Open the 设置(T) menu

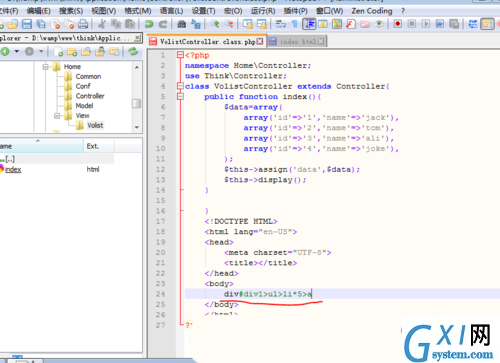(x=203, y=11)
